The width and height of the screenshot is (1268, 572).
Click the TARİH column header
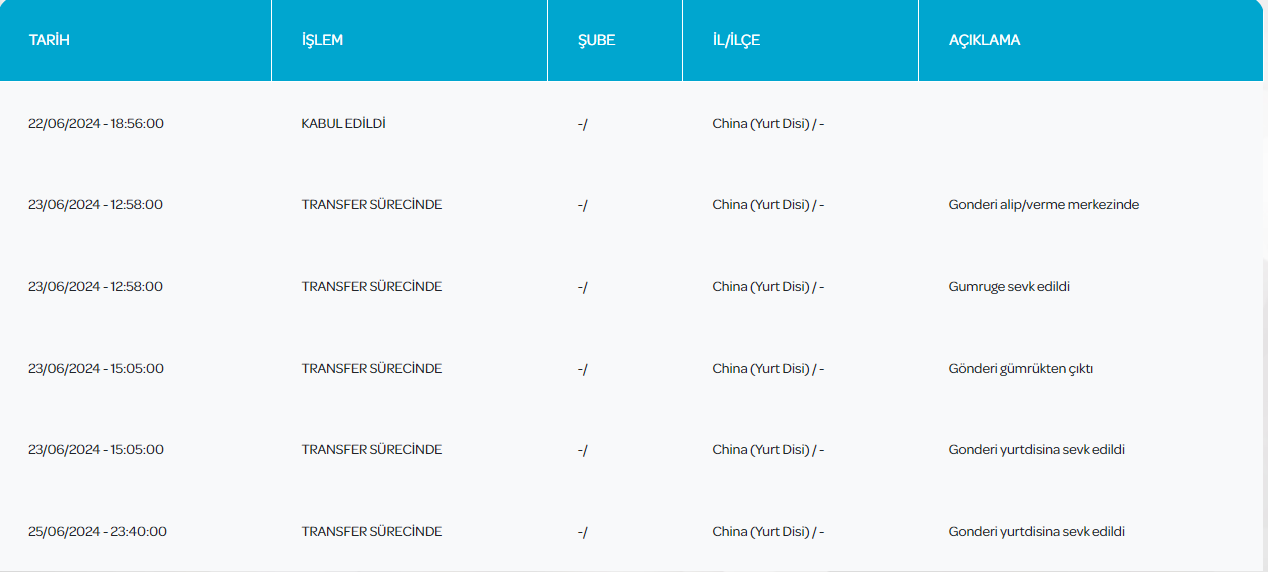tap(49, 40)
